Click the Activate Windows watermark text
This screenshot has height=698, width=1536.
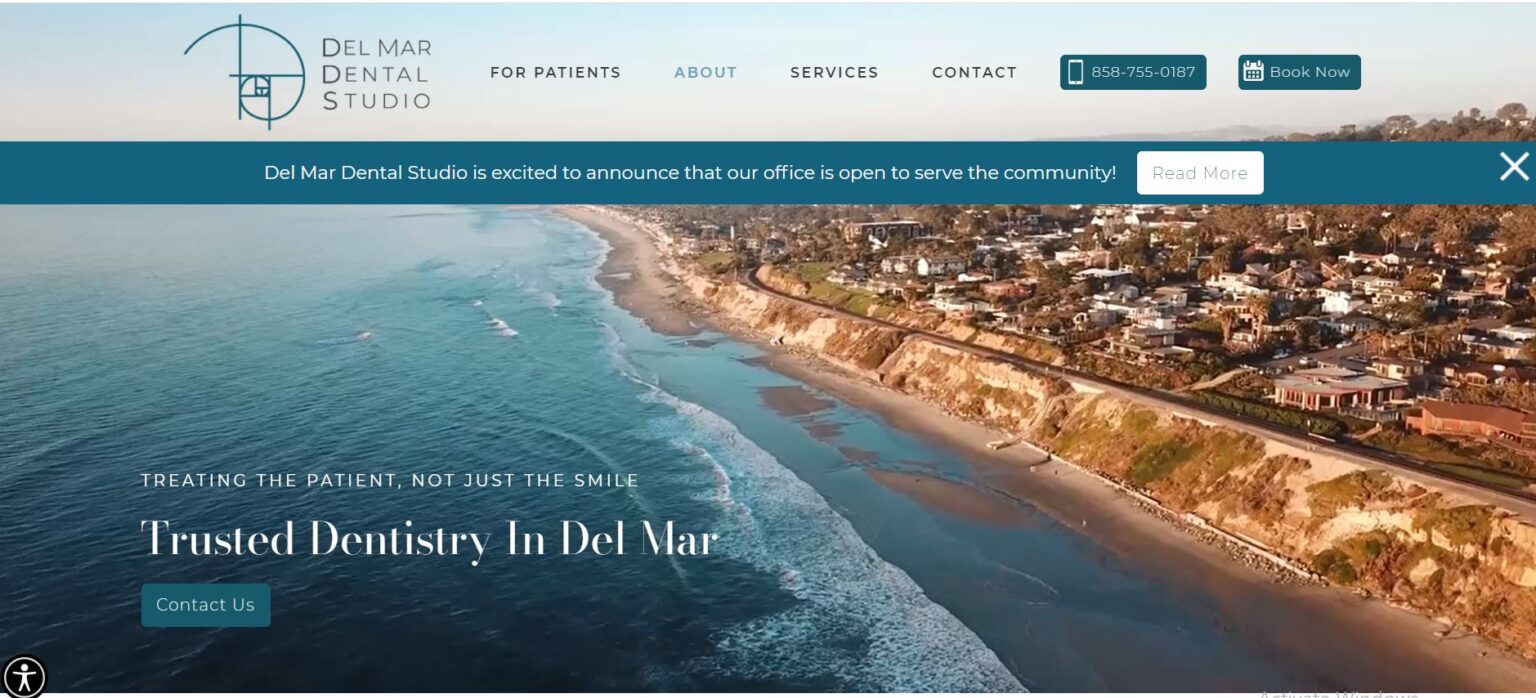(x=1337, y=694)
